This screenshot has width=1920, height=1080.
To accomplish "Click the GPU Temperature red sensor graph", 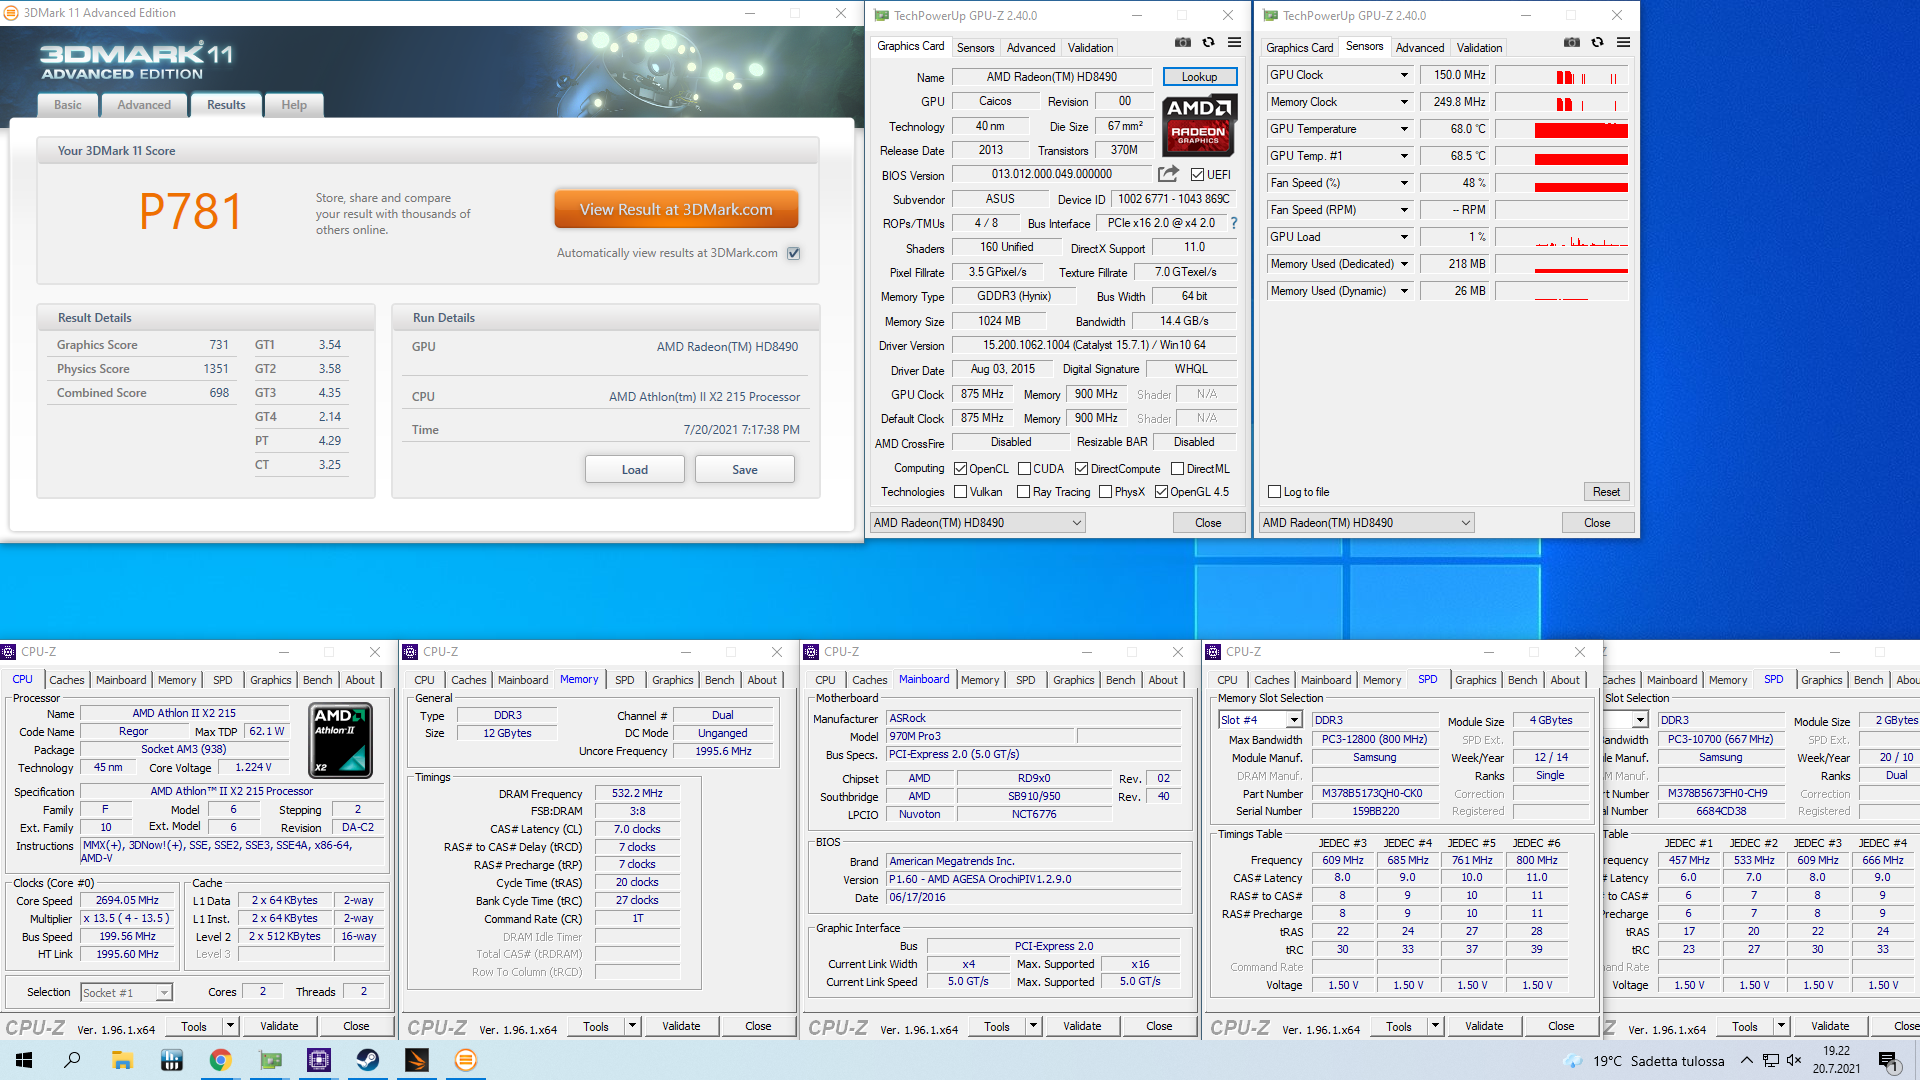I will [1562, 129].
